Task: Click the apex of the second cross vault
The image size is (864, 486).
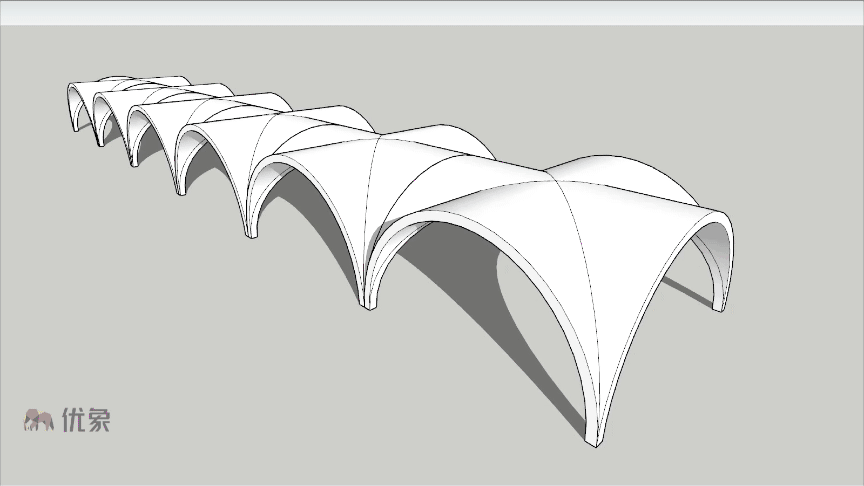Action: pyautogui.click(x=371, y=139)
